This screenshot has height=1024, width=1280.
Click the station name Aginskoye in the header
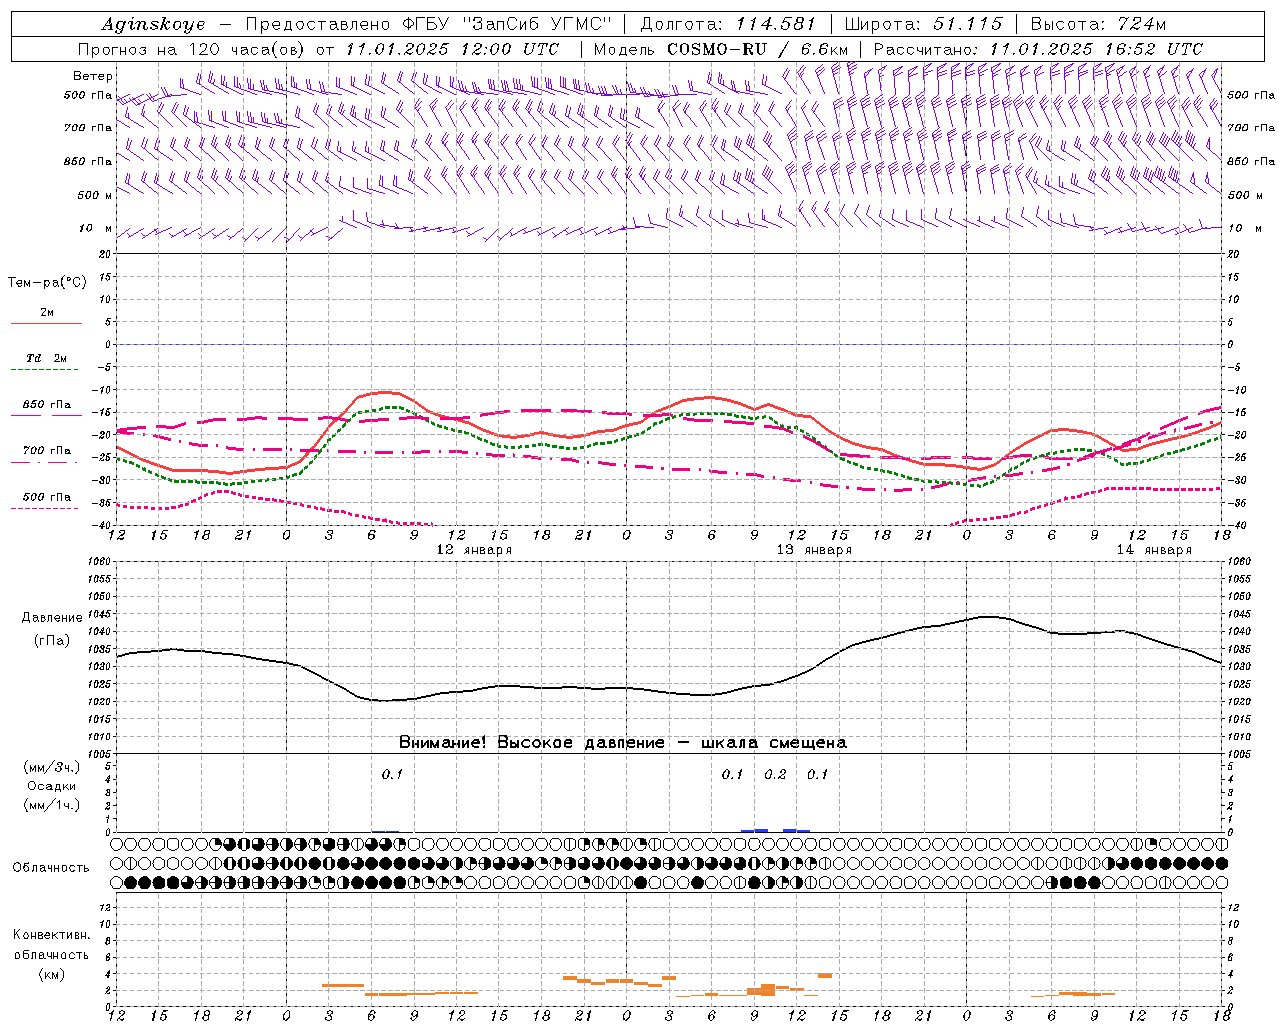154,24
